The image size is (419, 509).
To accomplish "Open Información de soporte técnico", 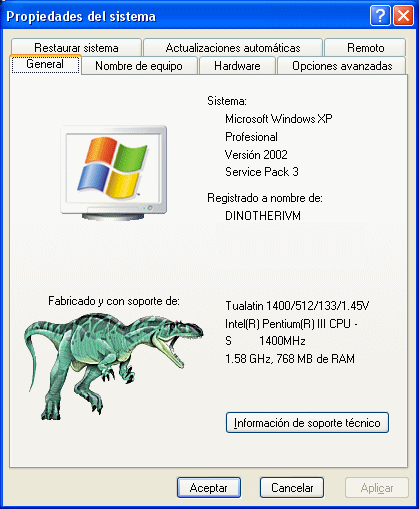I will click(x=307, y=423).
